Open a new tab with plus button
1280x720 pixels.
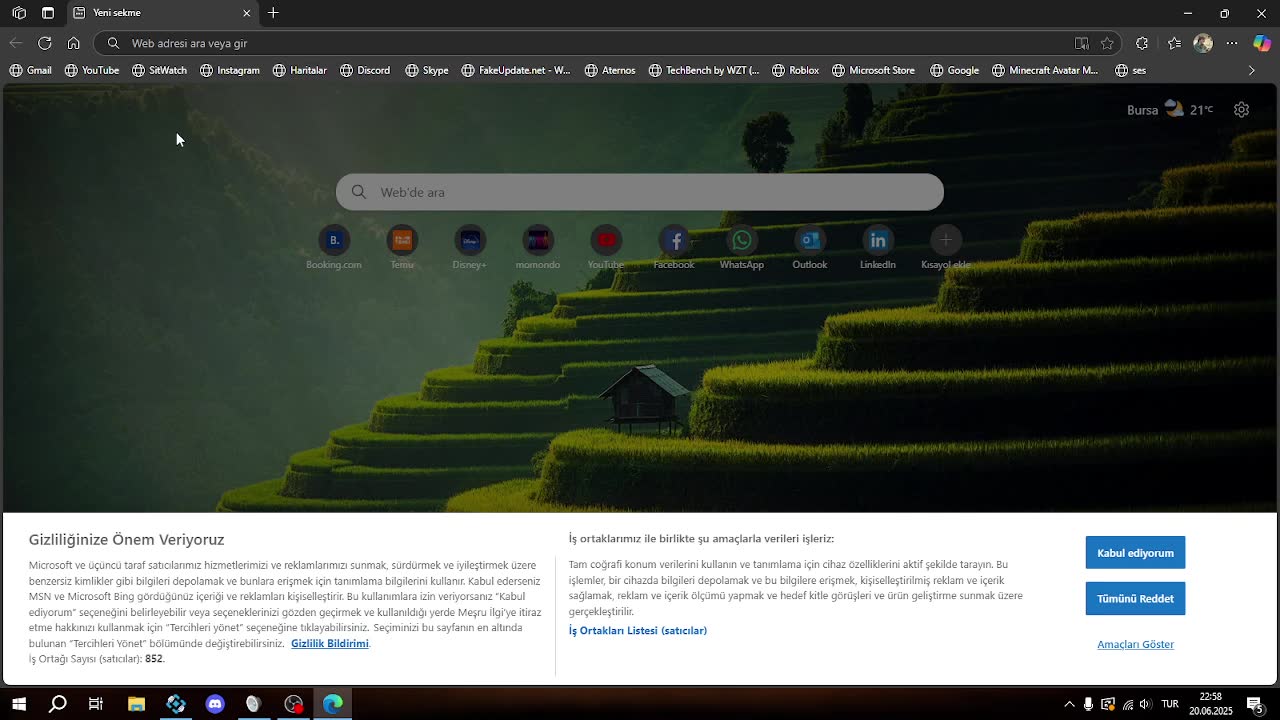tap(273, 13)
